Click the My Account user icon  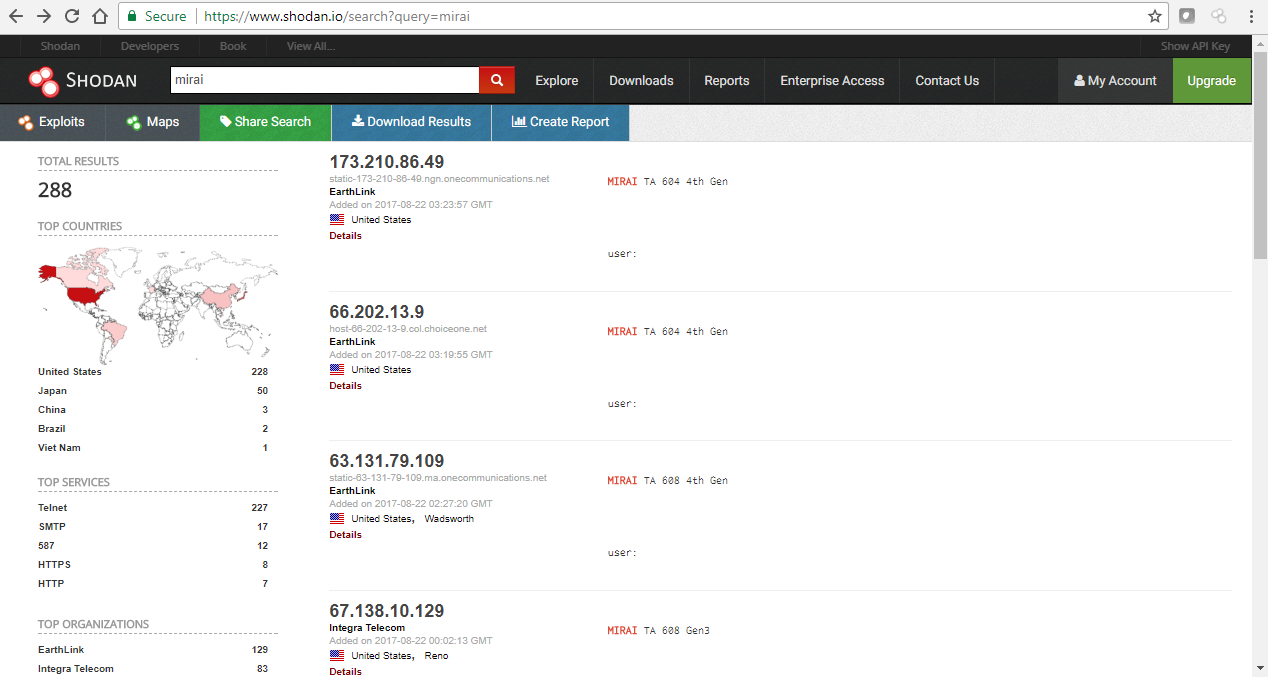coord(1081,80)
